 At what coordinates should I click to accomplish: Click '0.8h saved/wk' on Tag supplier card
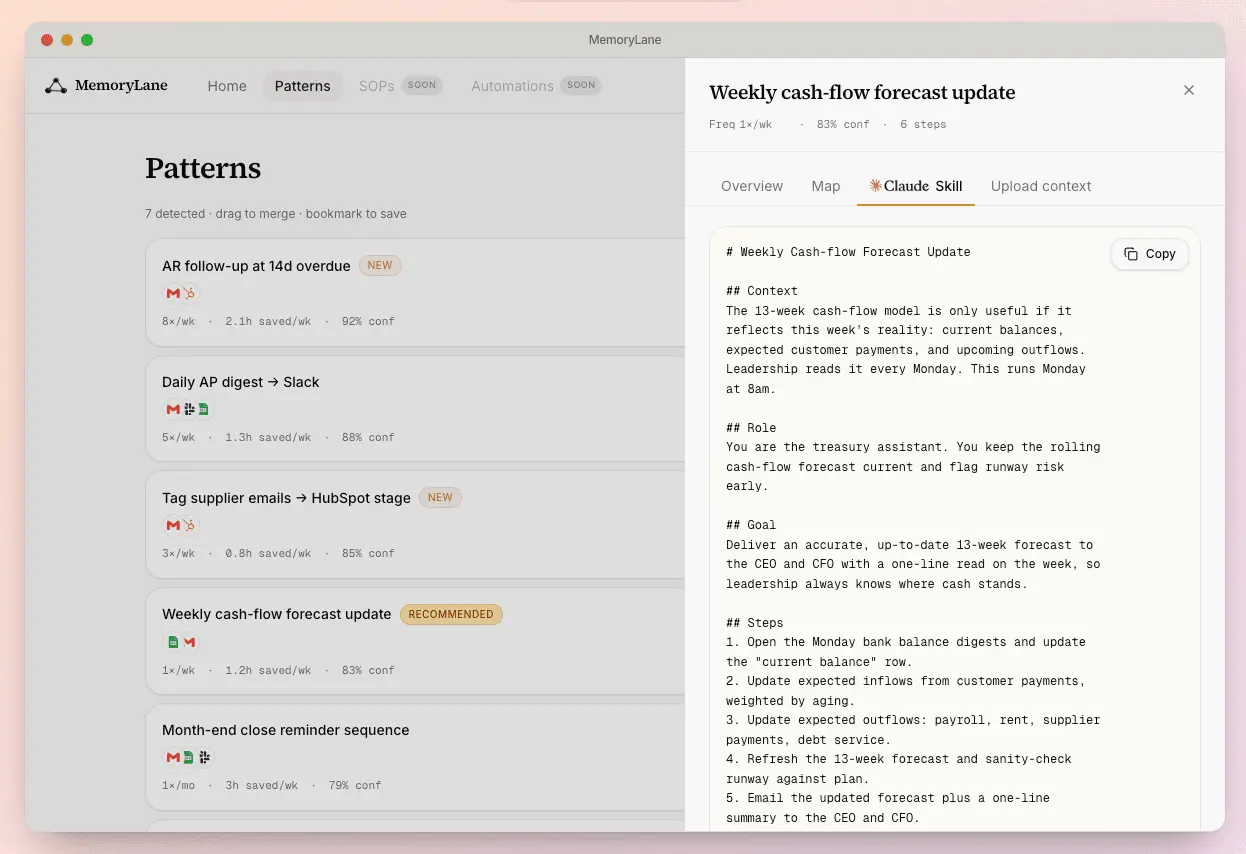click(x=268, y=554)
